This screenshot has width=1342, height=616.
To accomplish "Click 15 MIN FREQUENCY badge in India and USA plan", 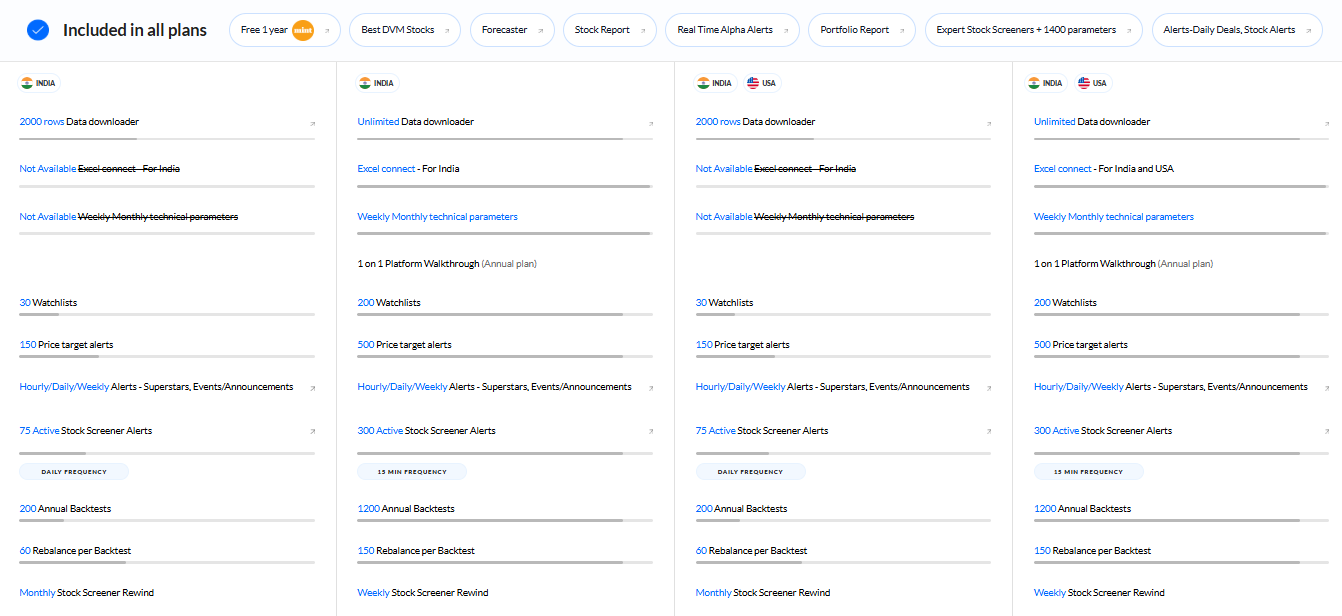I will [x=1088, y=472].
